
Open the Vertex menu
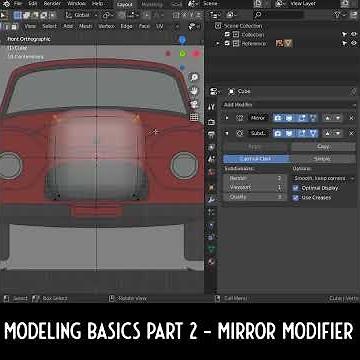pos(106,26)
